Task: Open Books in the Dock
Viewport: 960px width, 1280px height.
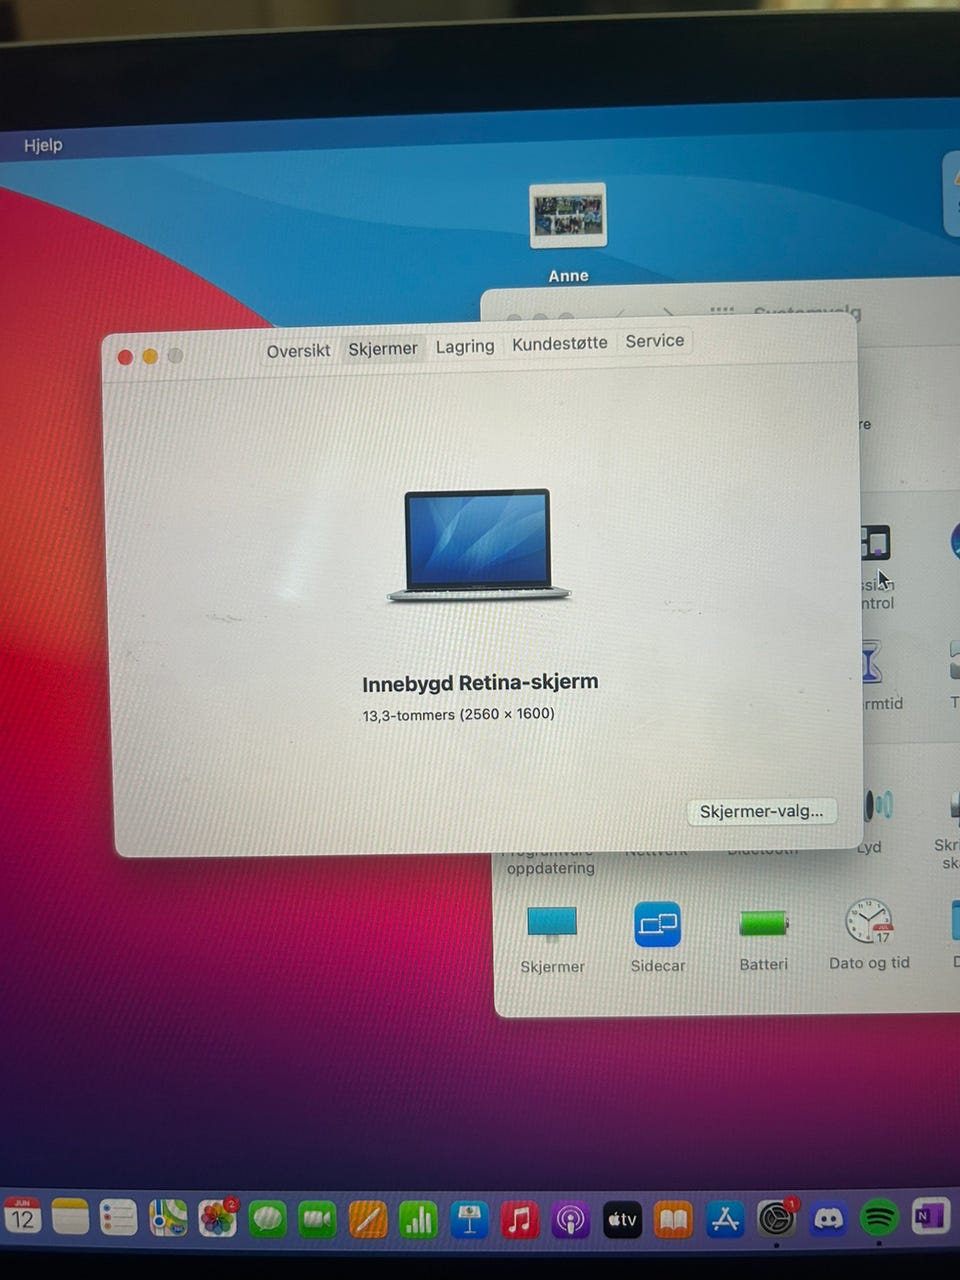Action: point(673,1220)
